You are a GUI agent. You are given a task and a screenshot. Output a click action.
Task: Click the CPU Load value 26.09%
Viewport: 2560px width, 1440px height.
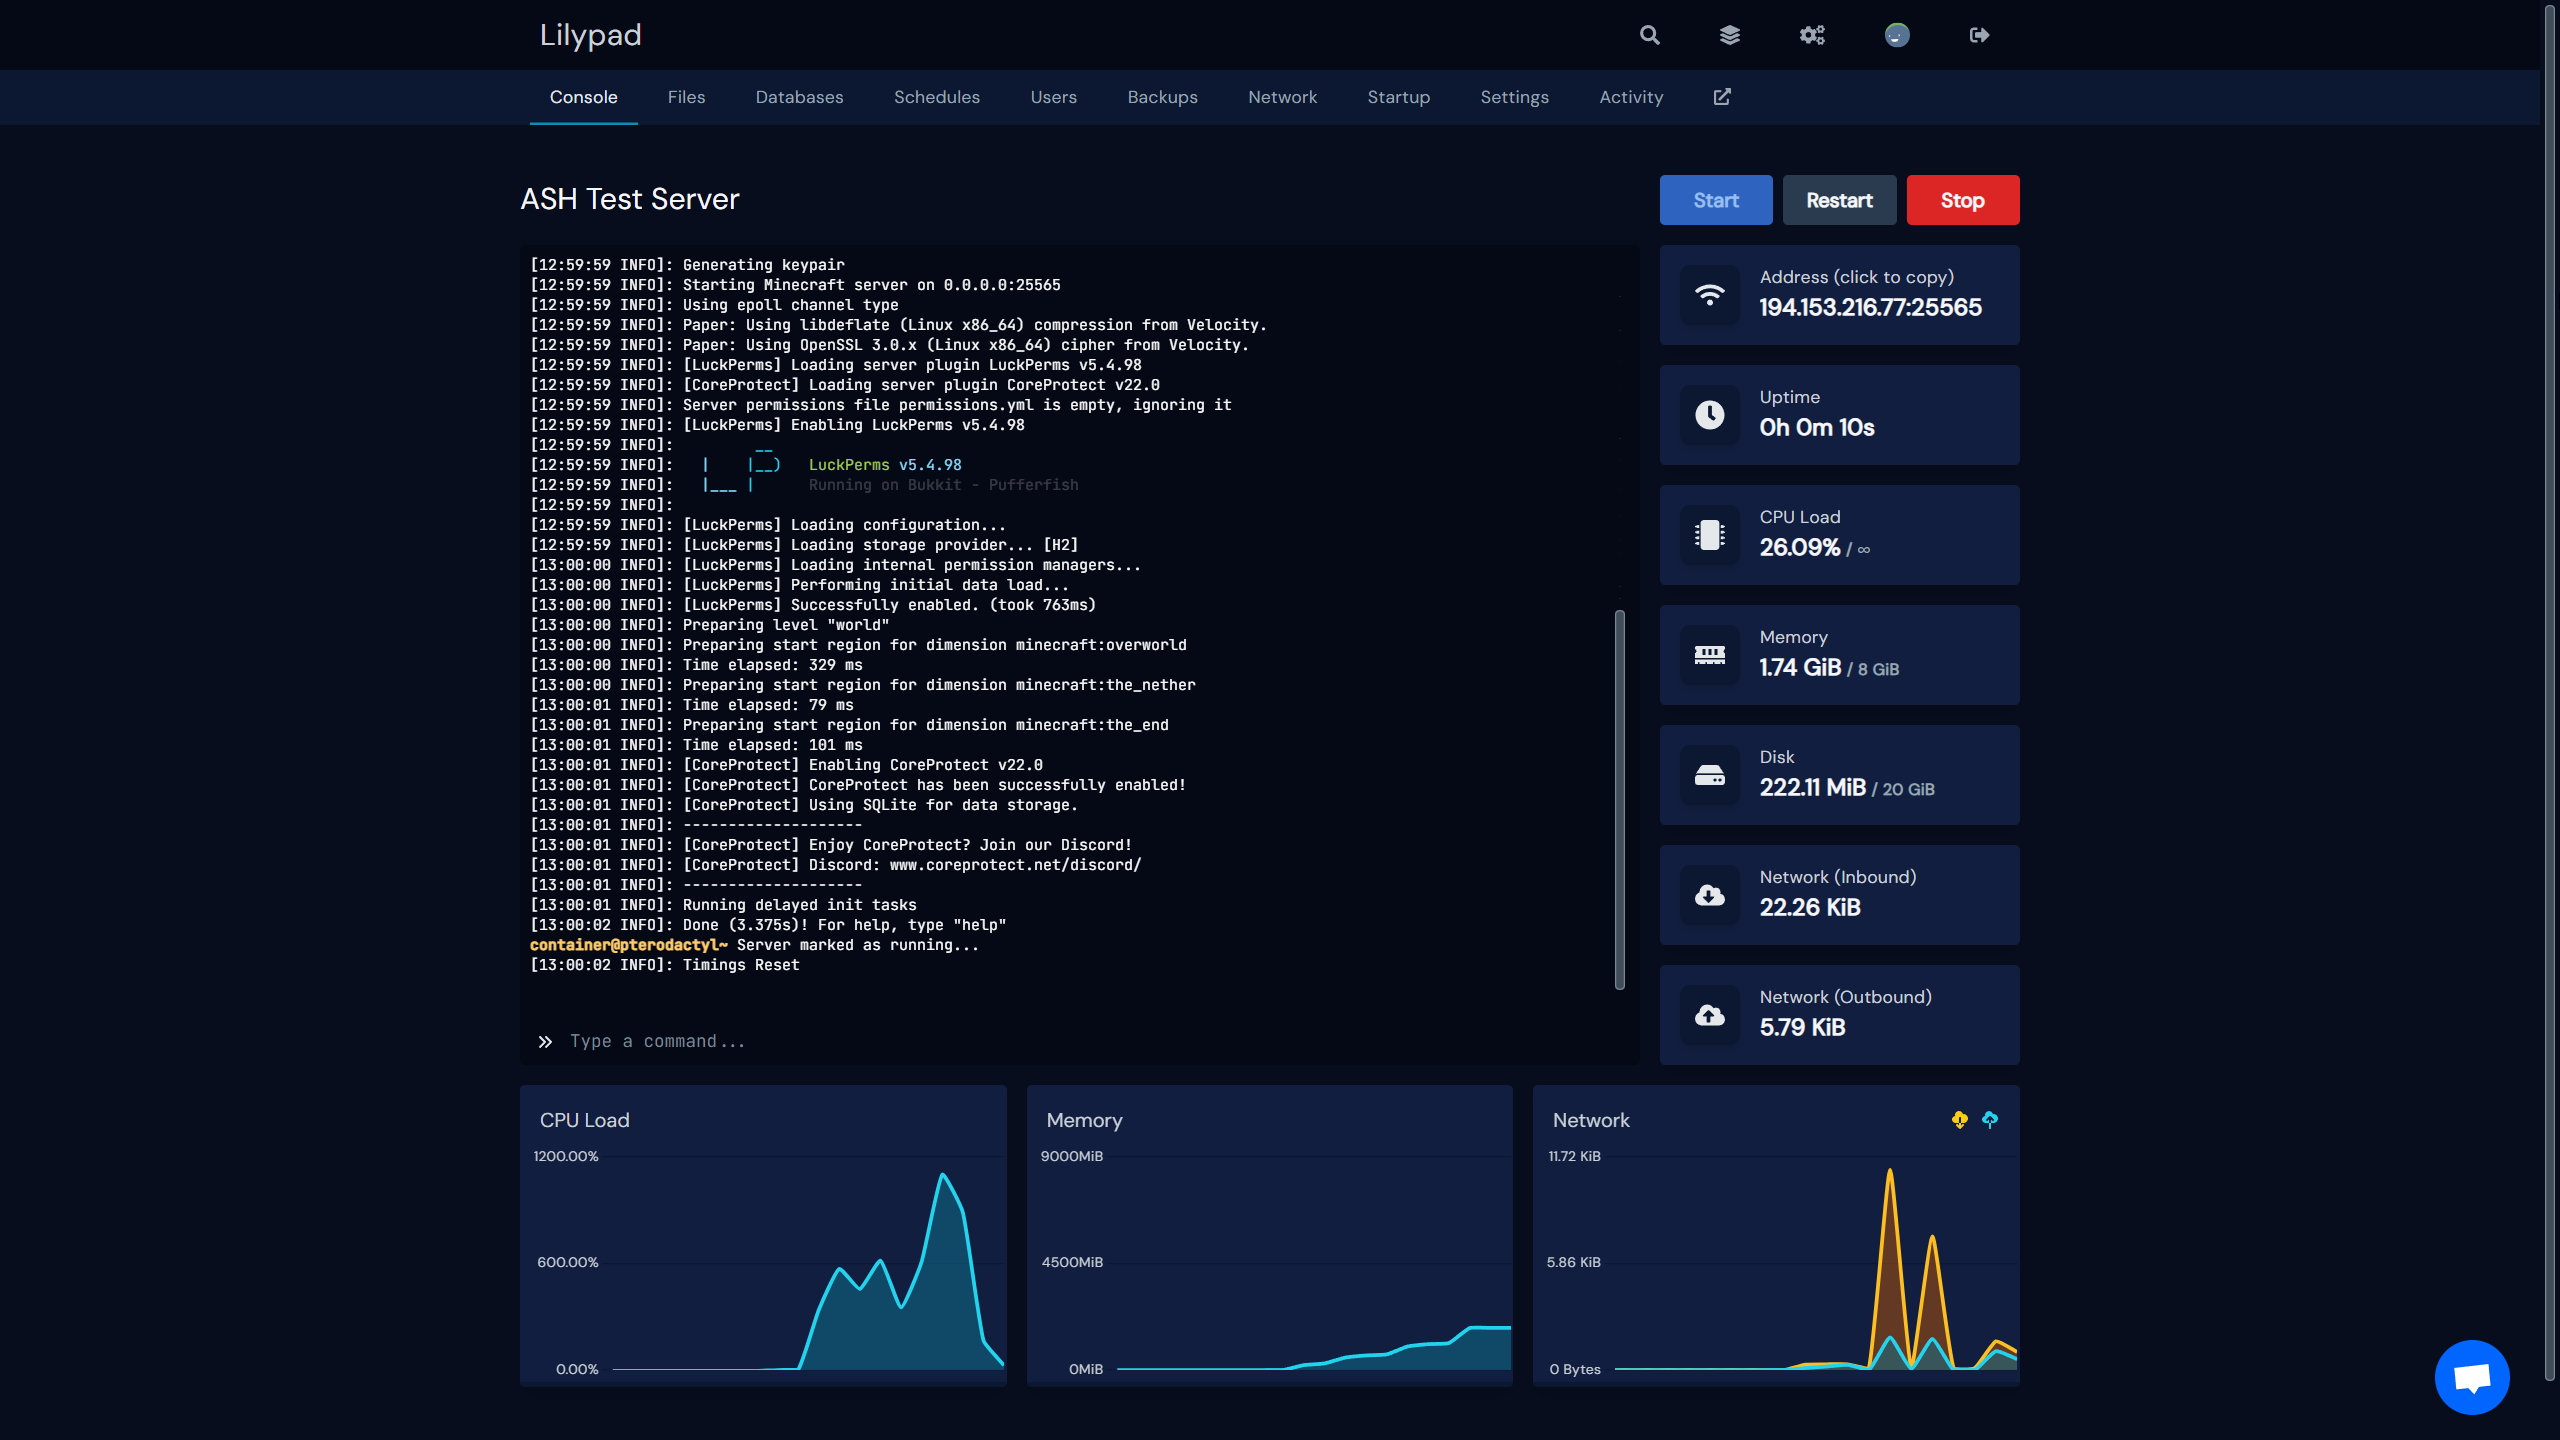click(1800, 547)
